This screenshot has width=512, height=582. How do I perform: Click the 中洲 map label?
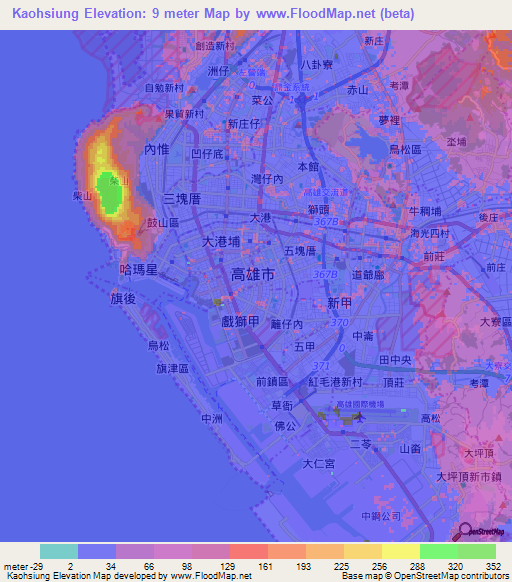212,419
